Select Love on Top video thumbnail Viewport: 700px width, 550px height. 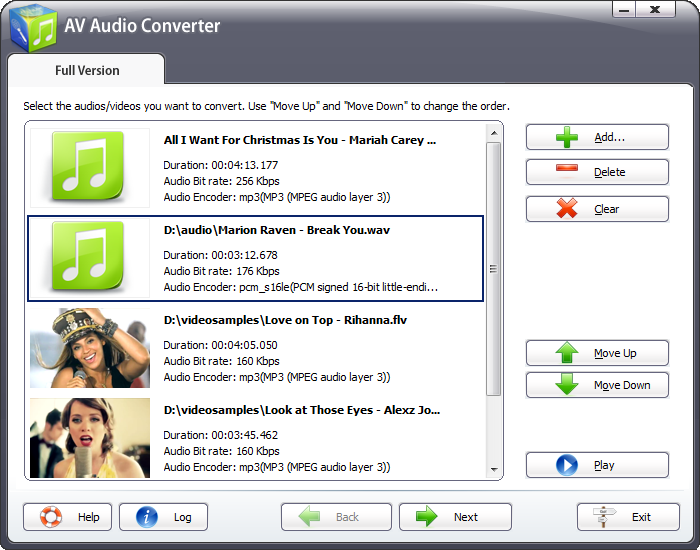(90, 348)
